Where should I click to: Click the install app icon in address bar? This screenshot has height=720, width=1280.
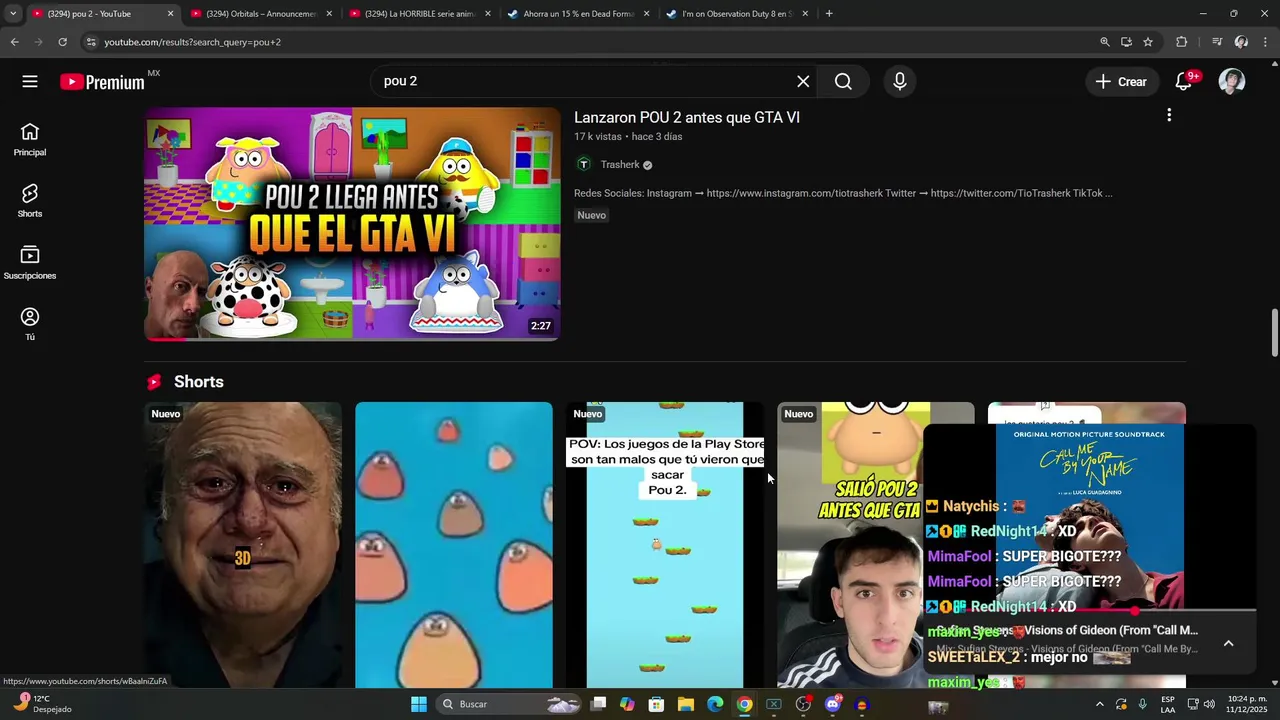(1126, 42)
